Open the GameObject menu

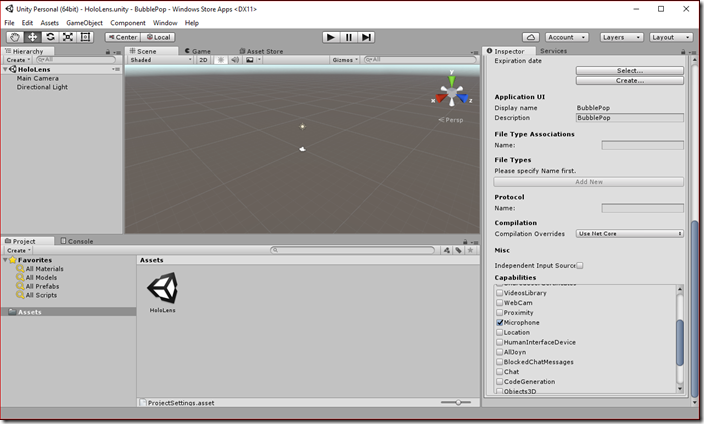click(84, 23)
